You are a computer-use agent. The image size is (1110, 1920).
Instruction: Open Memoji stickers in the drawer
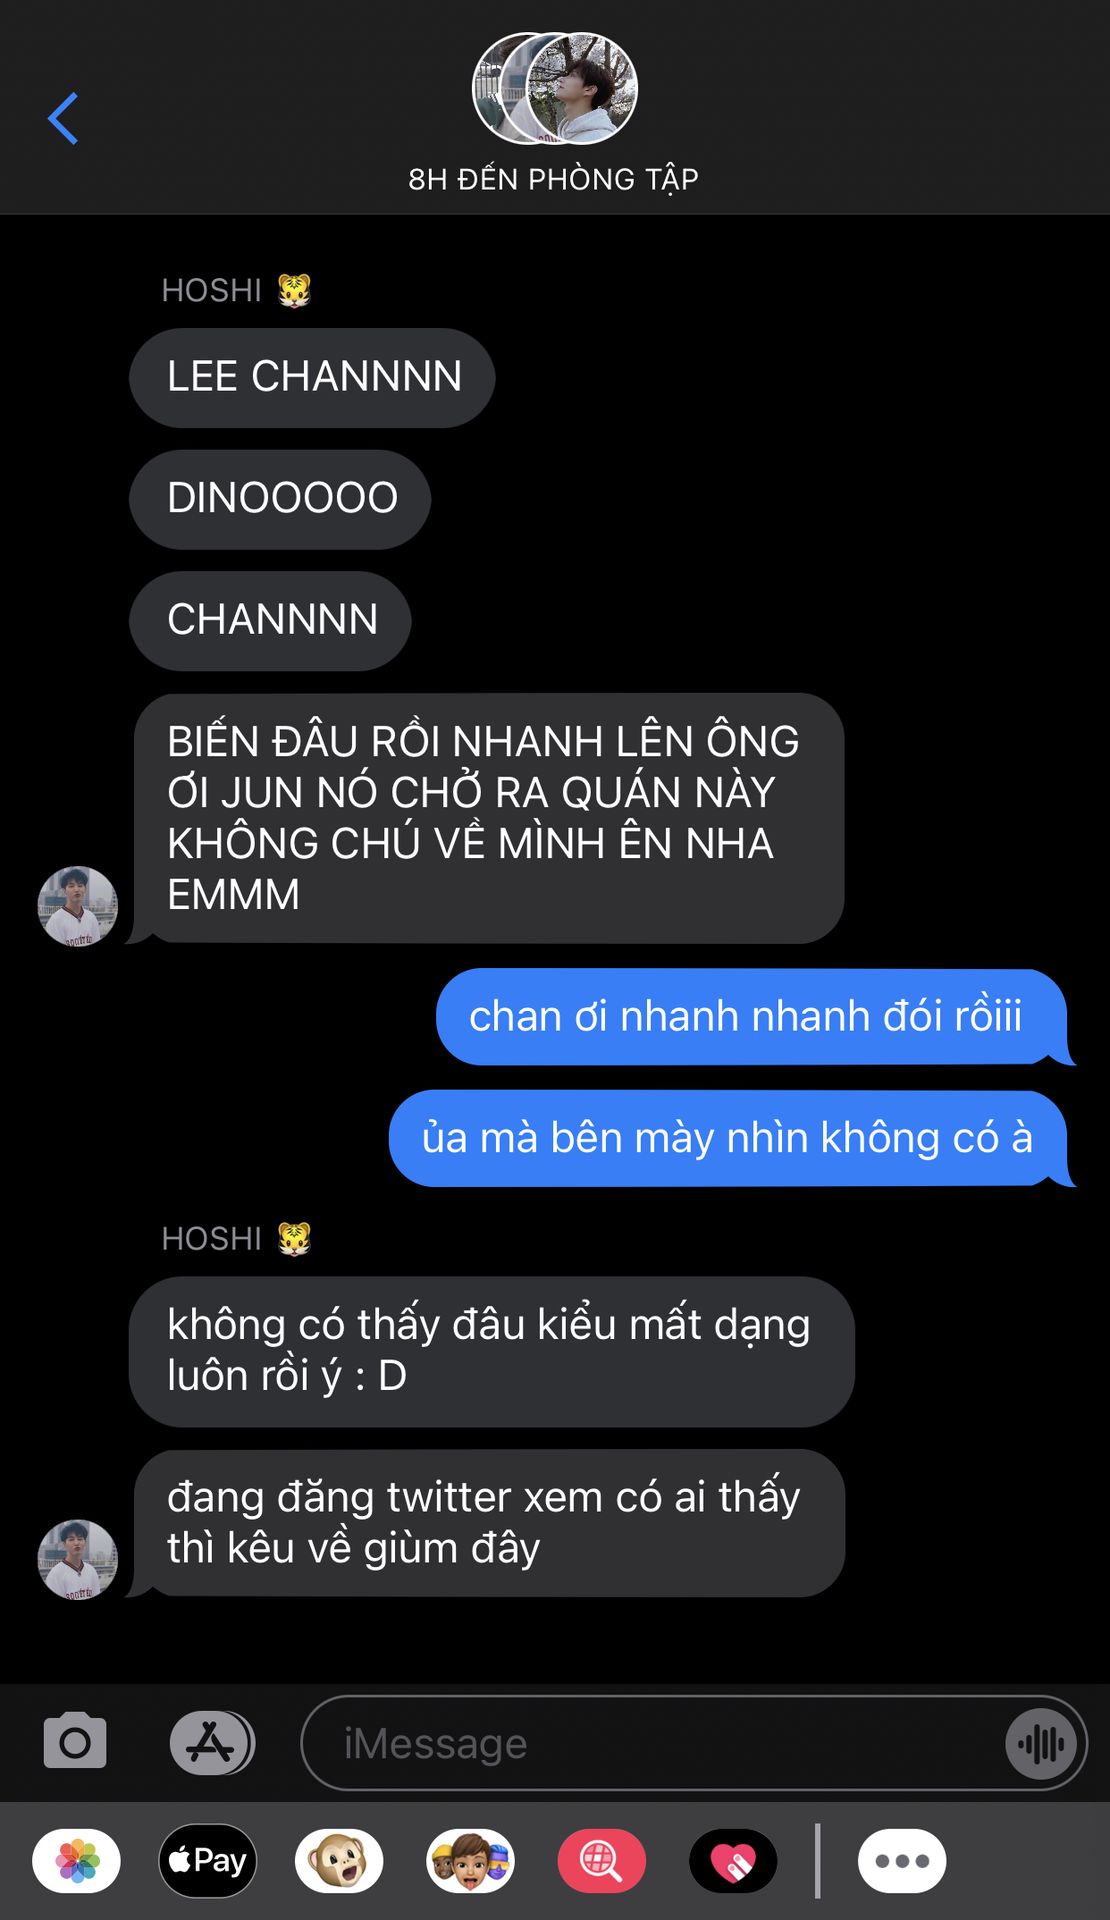pos(471,1861)
